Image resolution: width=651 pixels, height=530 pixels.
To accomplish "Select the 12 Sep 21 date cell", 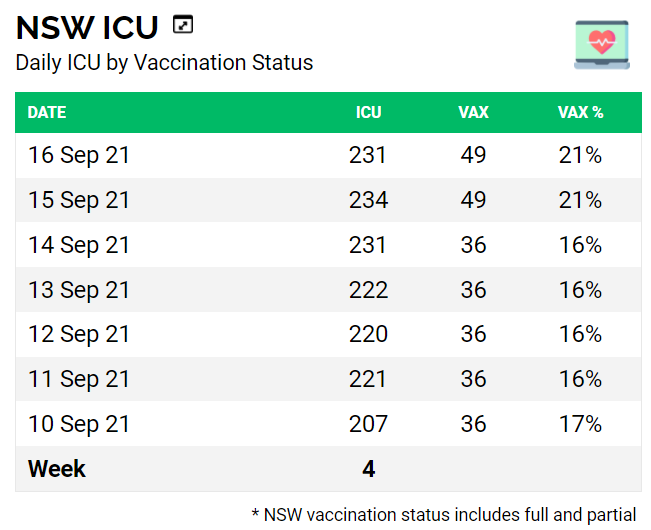I will click(79, 334).
